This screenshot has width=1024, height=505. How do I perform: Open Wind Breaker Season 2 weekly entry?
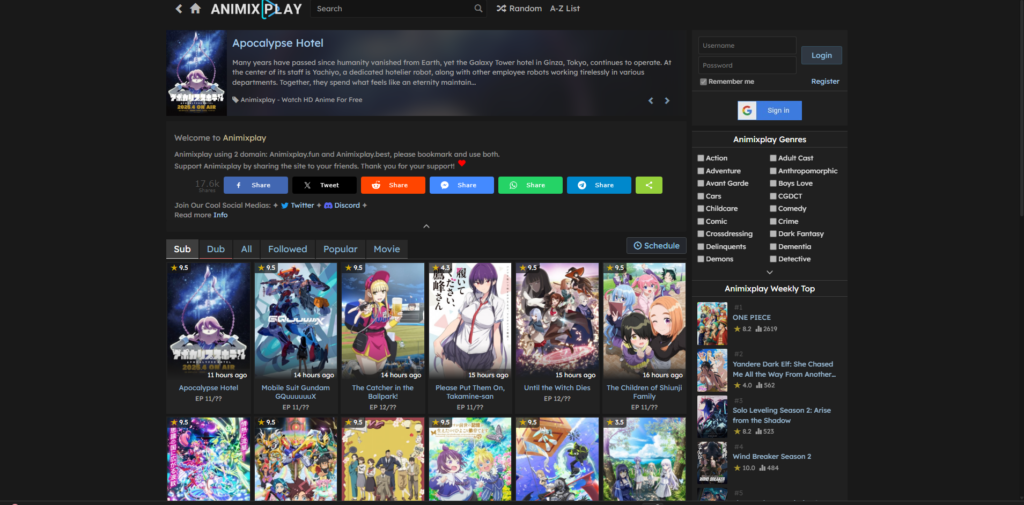coord(772,456)
